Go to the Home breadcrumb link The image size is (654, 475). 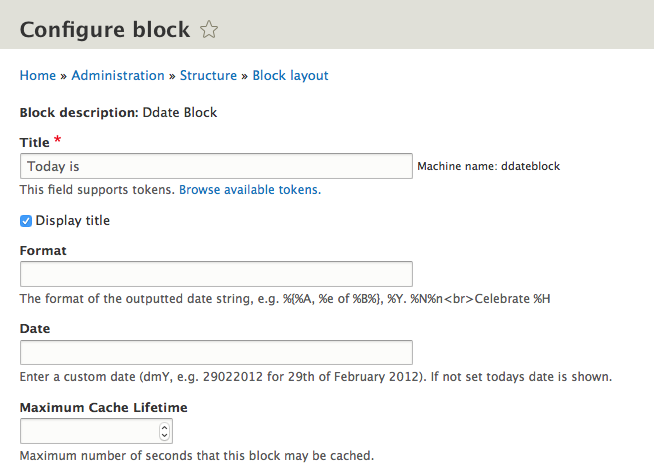coord(38,76)
